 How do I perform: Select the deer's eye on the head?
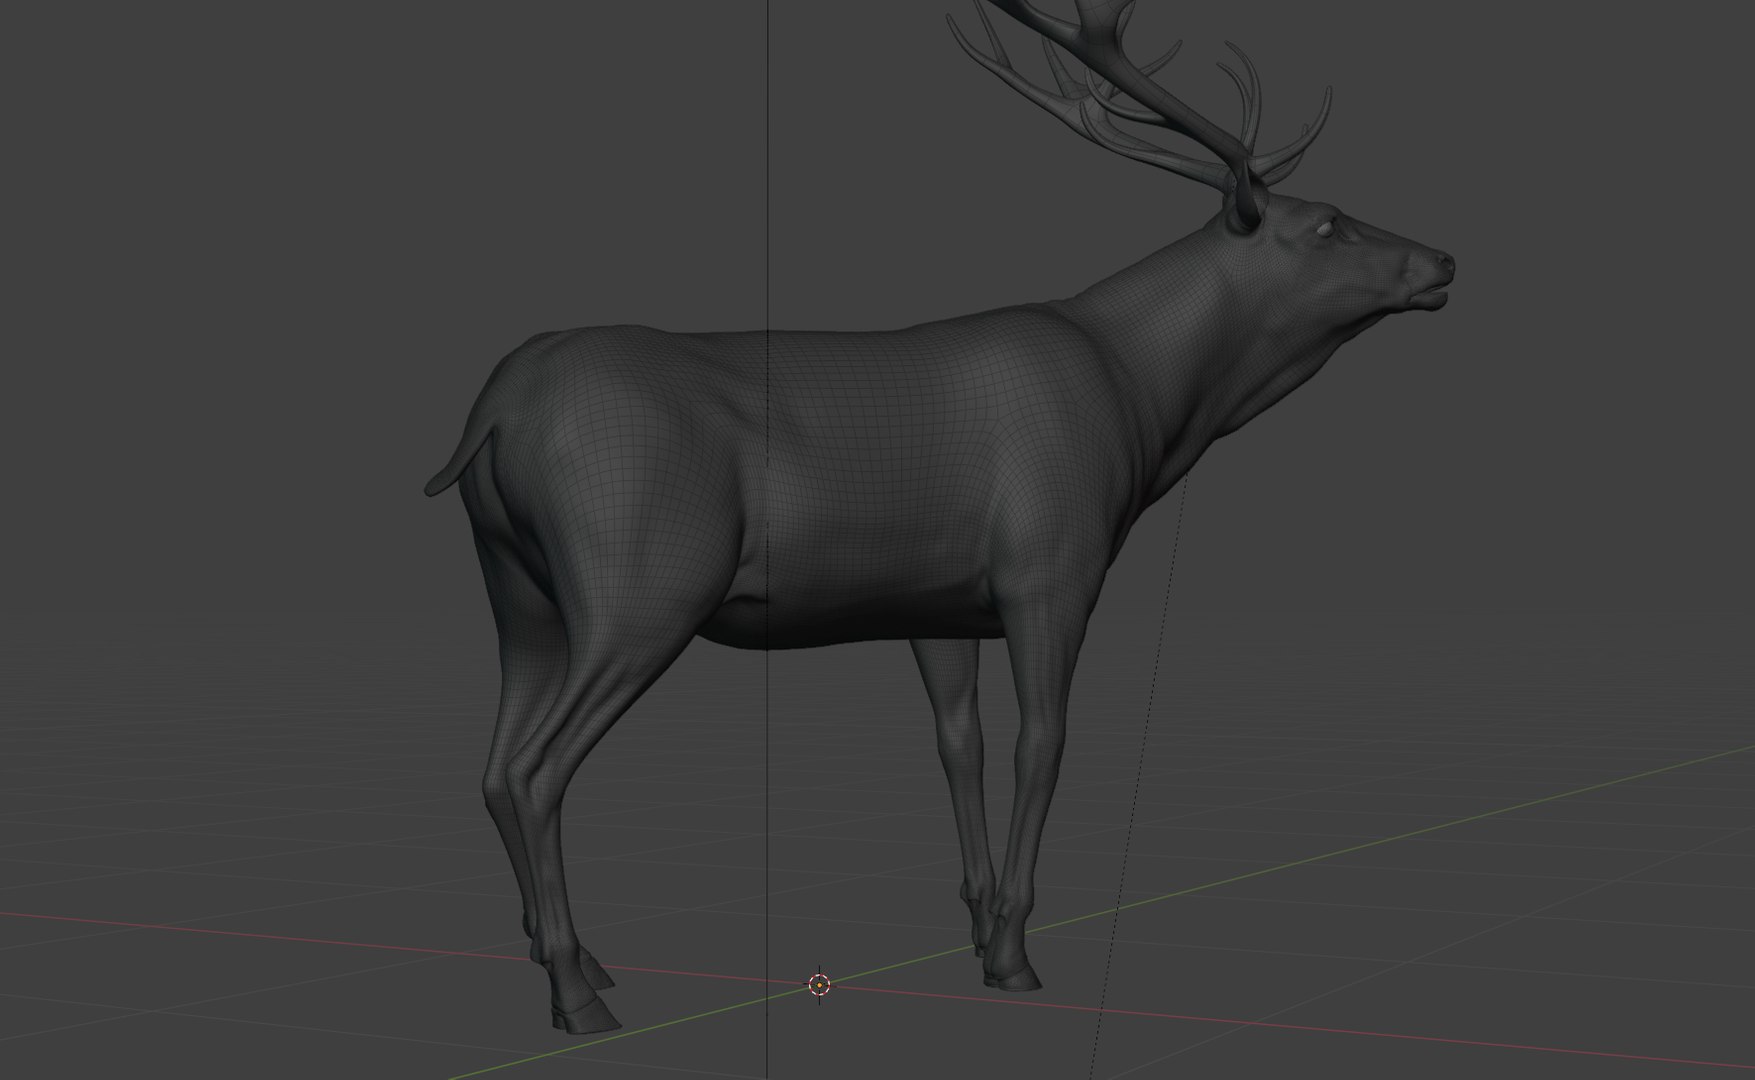pos(1324,230)
